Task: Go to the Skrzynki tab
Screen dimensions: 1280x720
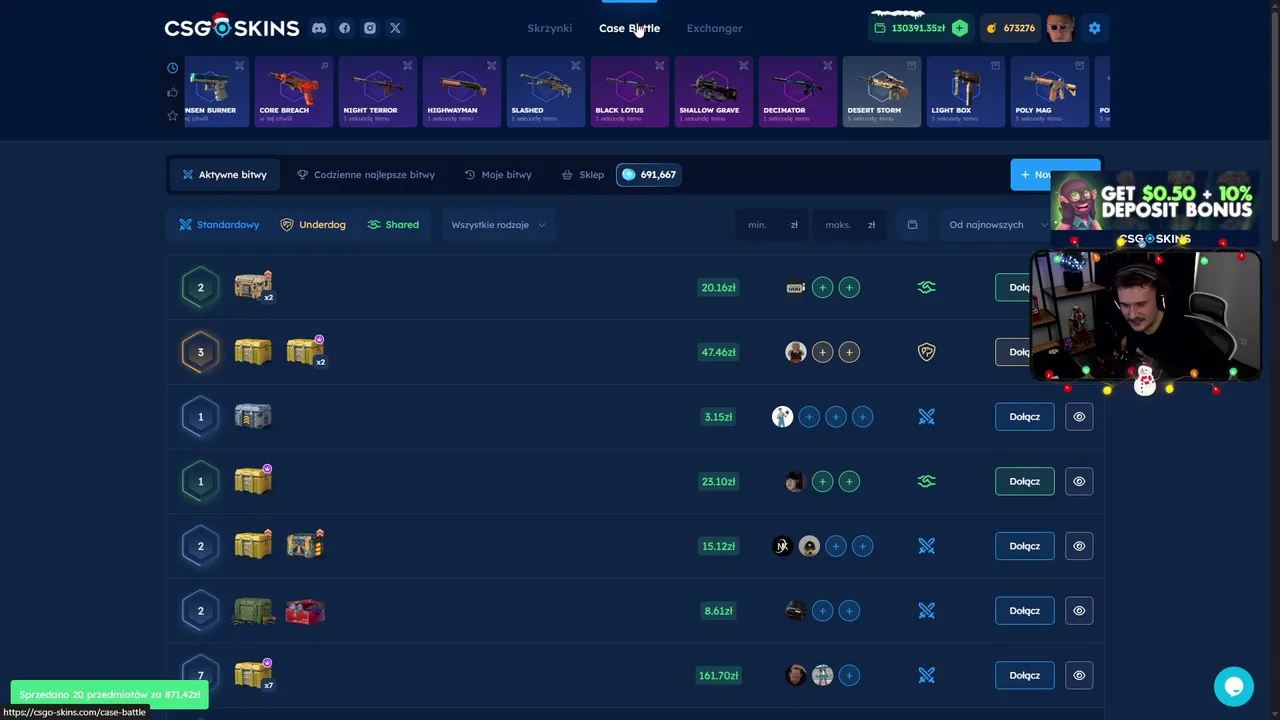Action: 550,28
